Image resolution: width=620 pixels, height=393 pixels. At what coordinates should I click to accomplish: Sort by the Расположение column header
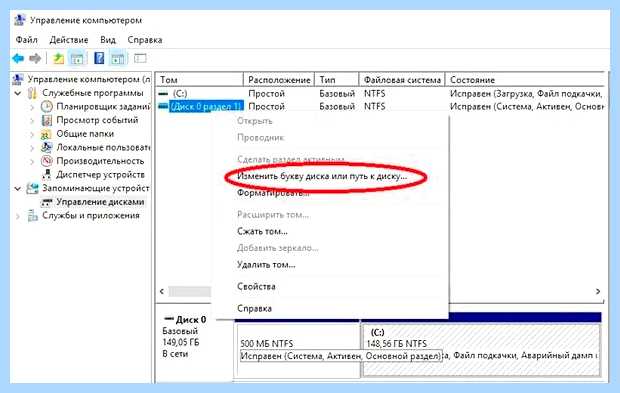pyautogui.click(x=279, y=79)
